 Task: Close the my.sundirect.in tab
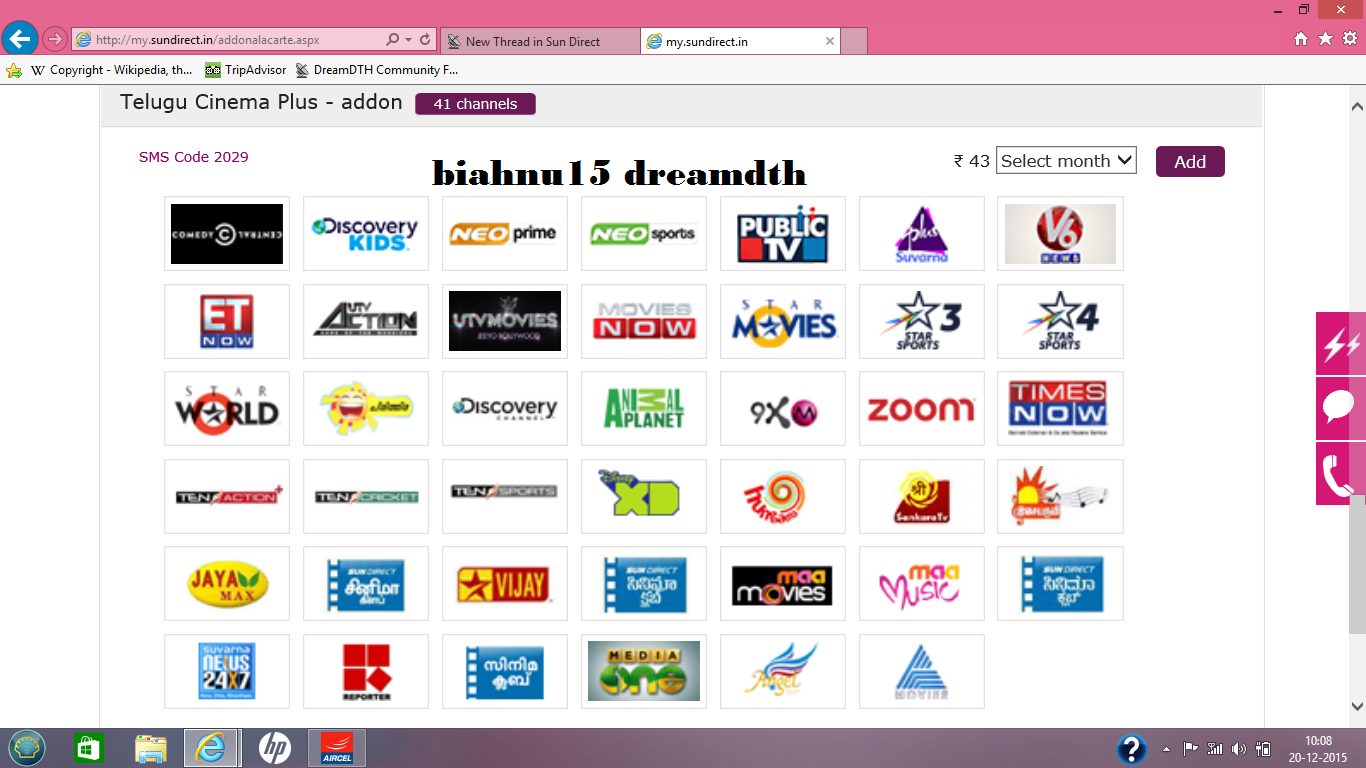tap(829, 41)
